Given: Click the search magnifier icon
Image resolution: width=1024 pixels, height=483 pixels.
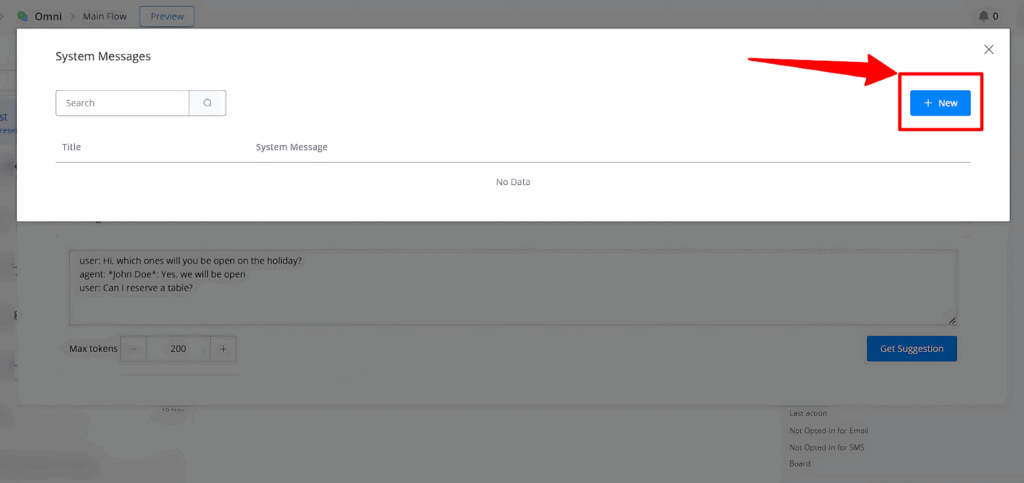Looking at the screenshot, I should 208,103.
